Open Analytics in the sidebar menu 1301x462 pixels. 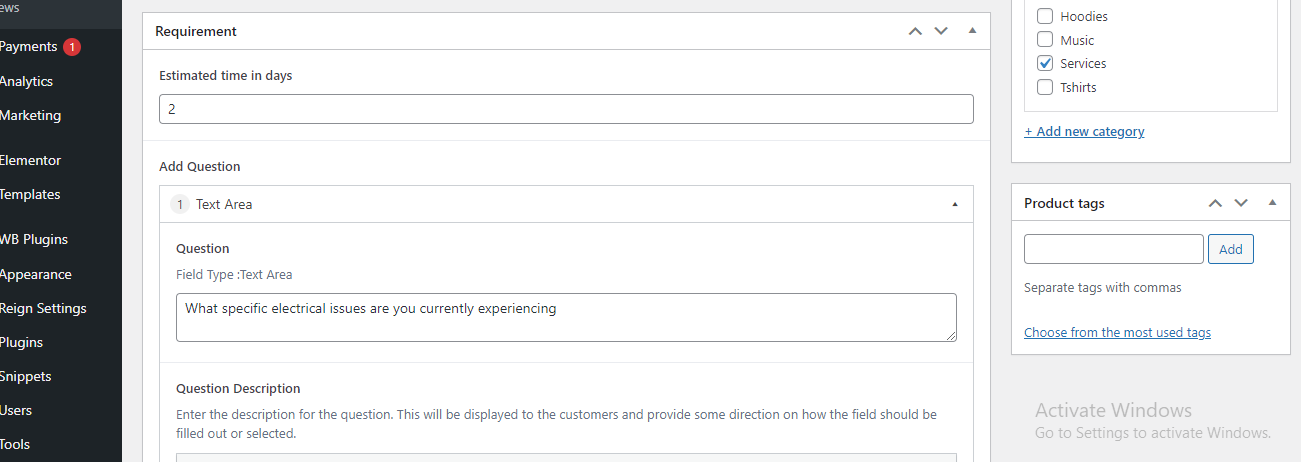click(x=27, y=81)
